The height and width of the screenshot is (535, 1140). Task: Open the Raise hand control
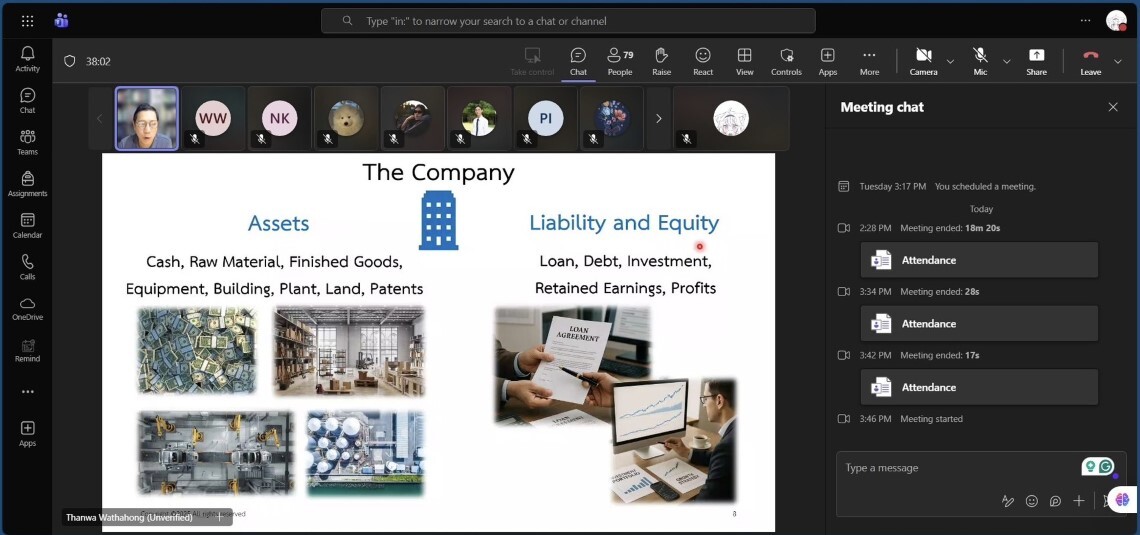coord(661,60)
